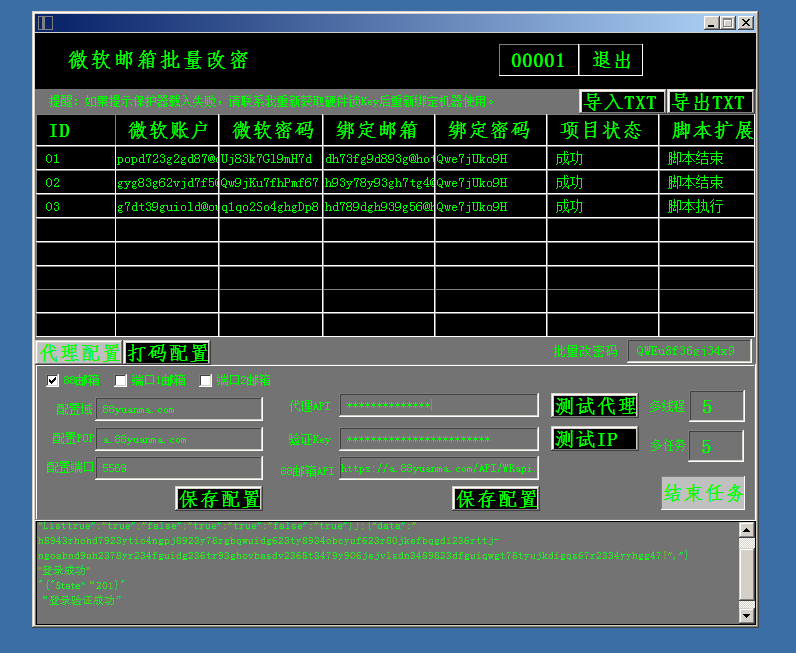The image size is (796, 653).
Task: Click the 多线程 value field
Action: (x=717, y=406)
